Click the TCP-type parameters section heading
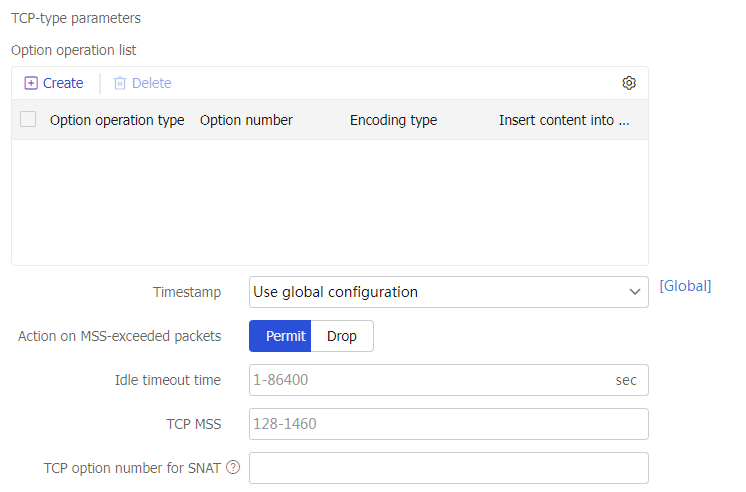746x492 pixels. [76, 18]
